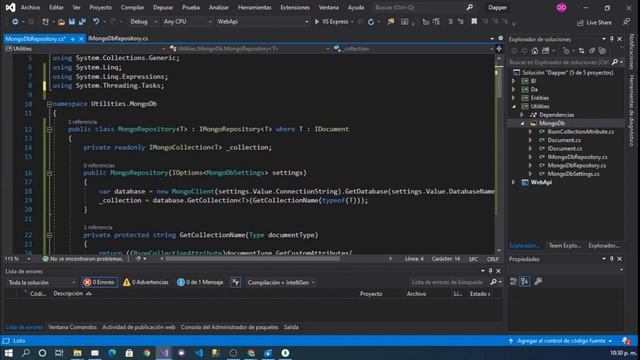Viewport: 640px width, 360px height.
Task: Click the Undo arrow icon
Action: coord(96,22)
